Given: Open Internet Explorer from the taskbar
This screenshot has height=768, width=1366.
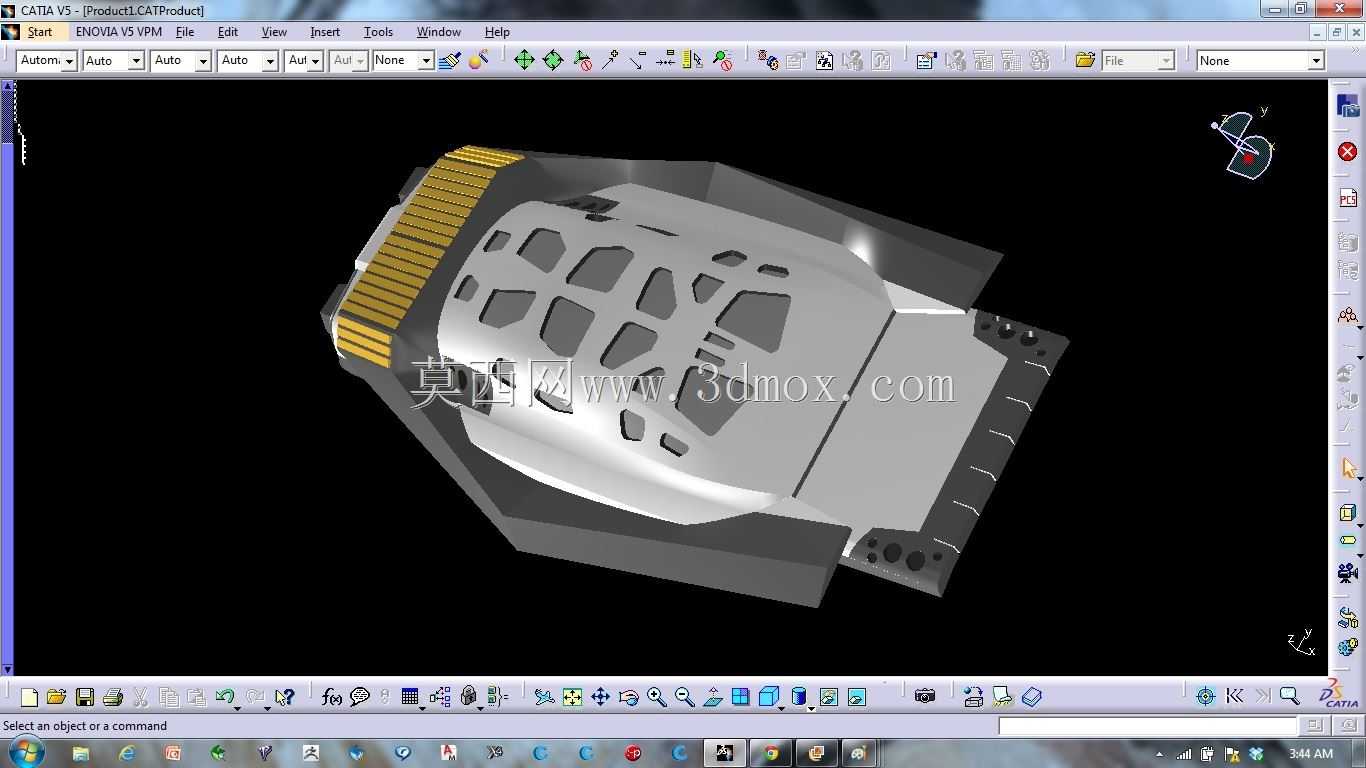Looking at the screenshot, I should tap(127, 753).
